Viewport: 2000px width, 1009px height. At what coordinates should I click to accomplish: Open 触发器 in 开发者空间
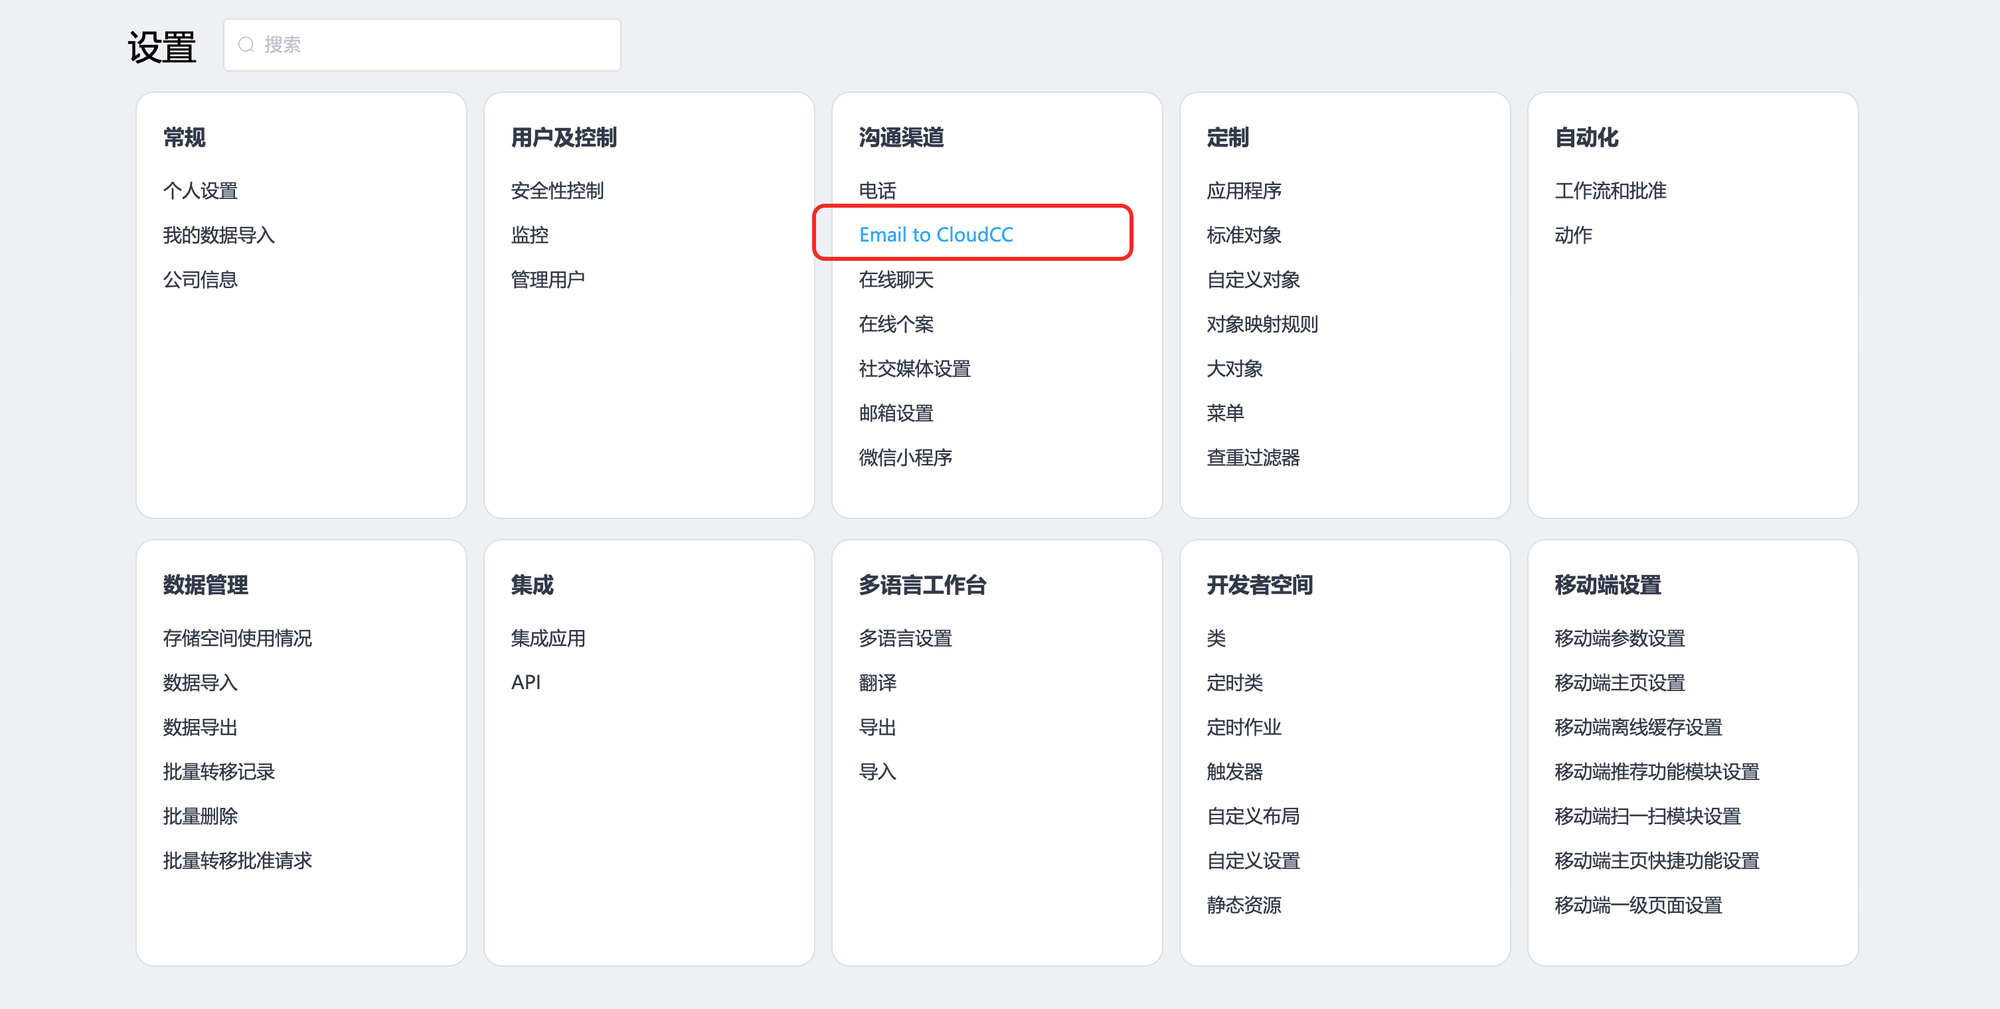(1234, 772)
